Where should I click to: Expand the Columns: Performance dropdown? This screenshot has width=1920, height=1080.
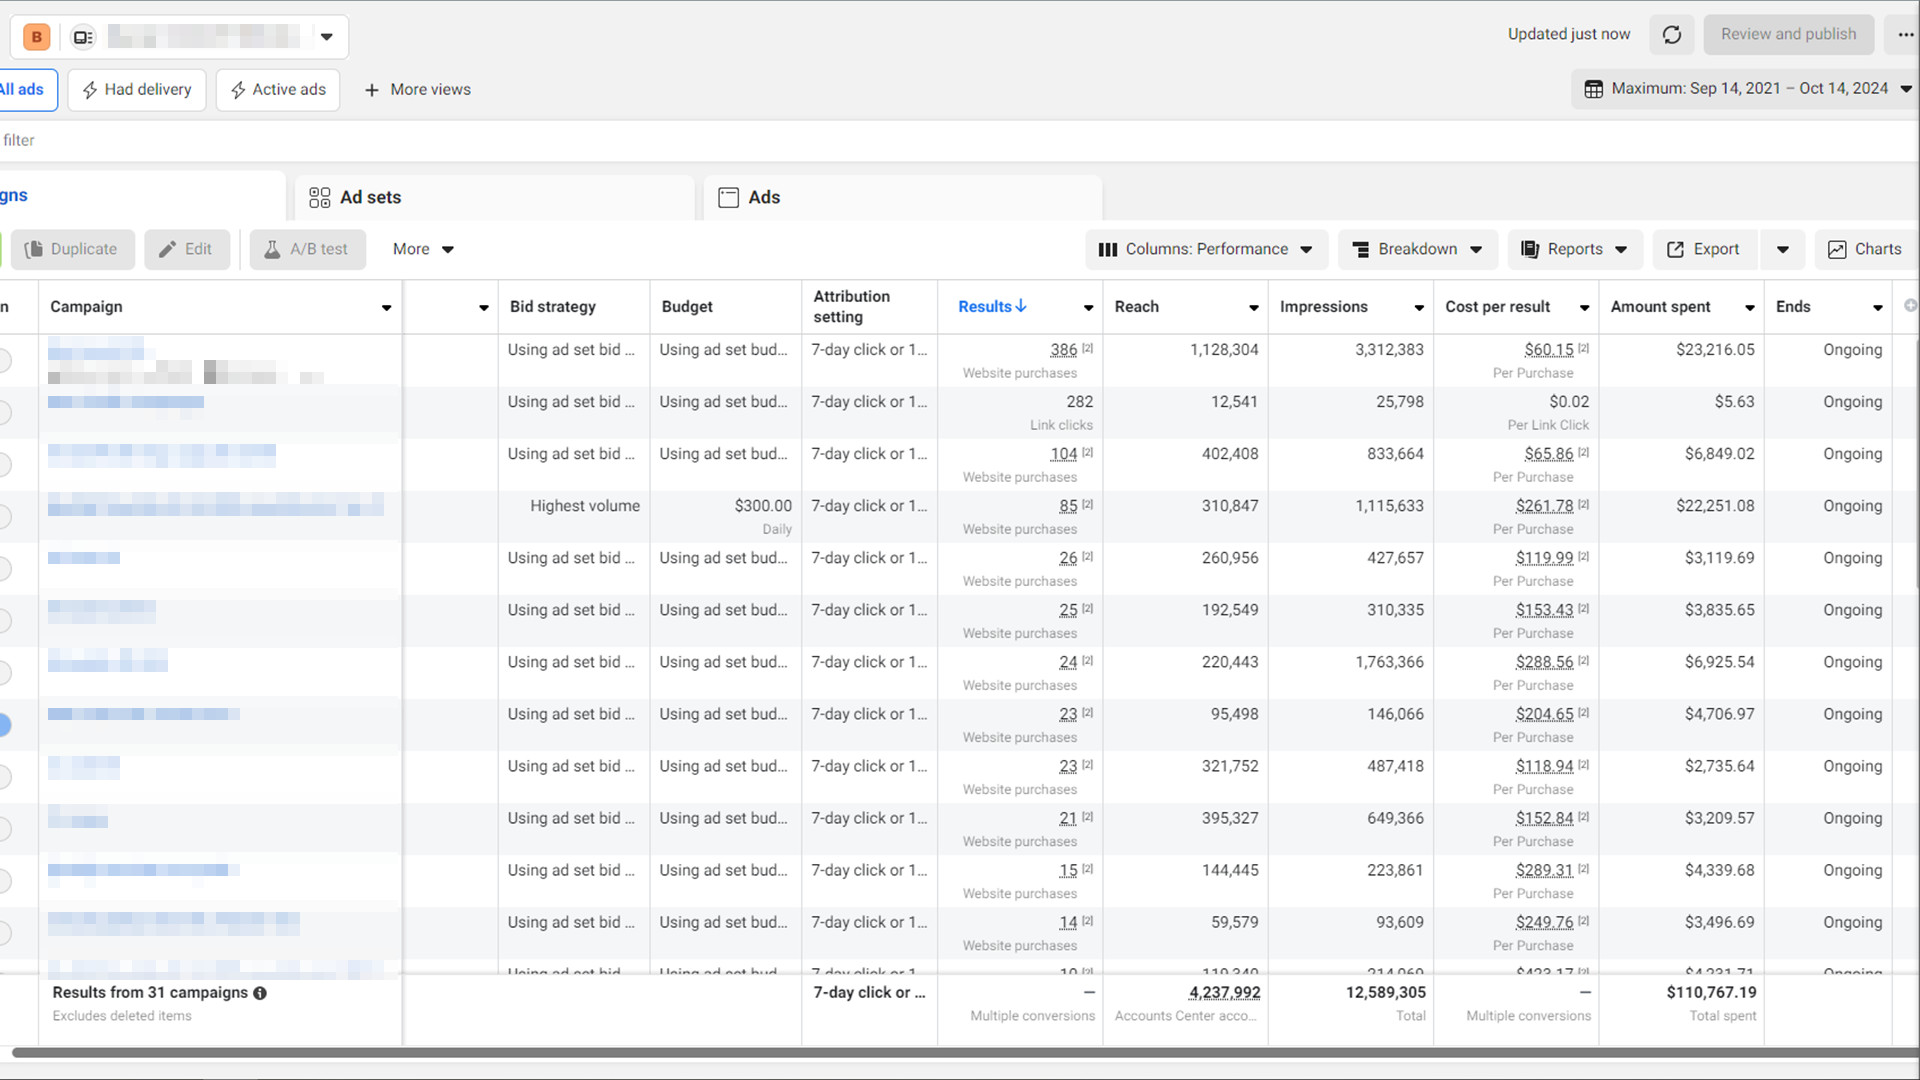(1206, 249)
